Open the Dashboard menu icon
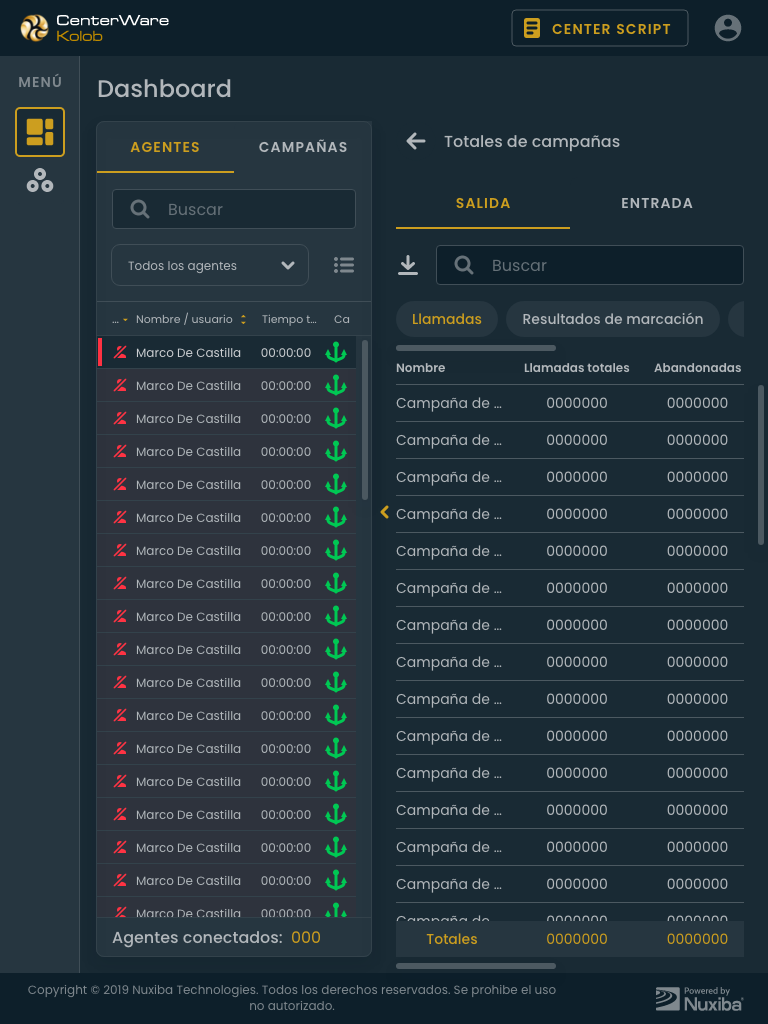This screenshot has width=768, height=1024. click(x=40, y=132)
